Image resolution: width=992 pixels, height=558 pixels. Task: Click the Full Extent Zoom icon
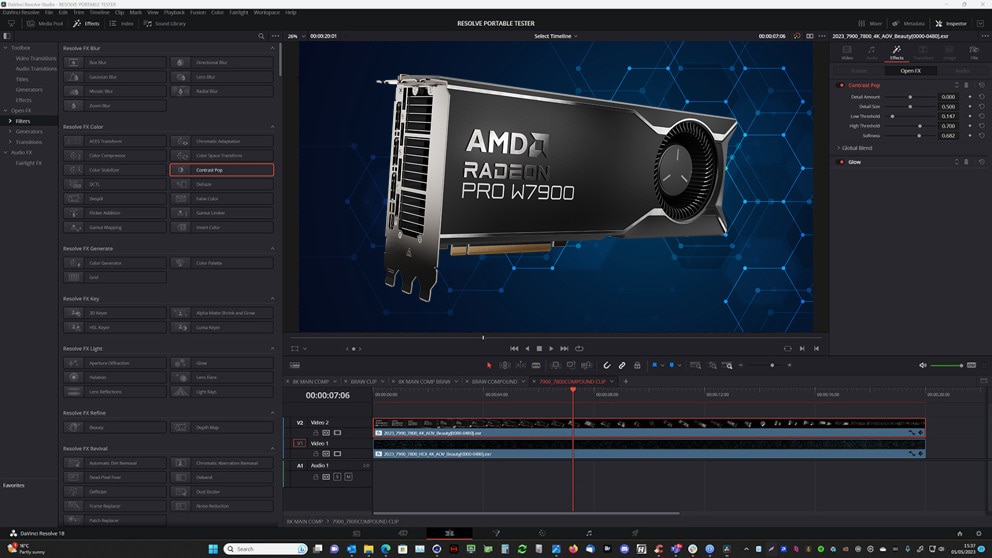695,365
